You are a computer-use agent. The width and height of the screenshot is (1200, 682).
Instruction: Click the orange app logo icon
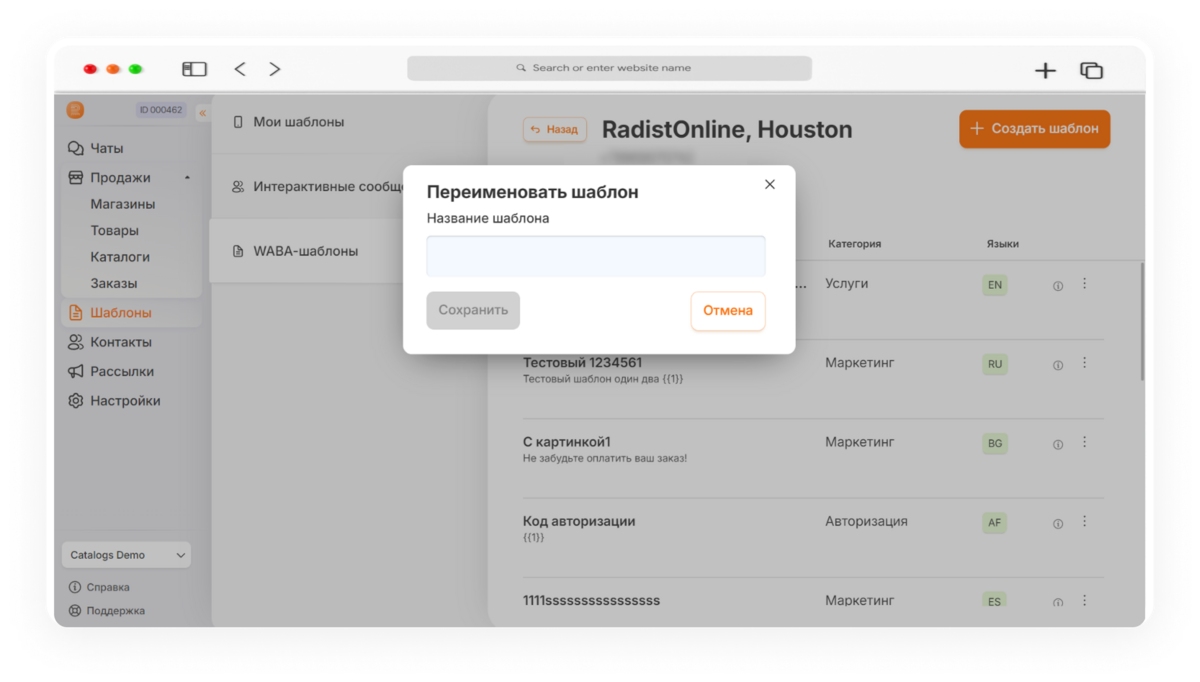point(75,110)
